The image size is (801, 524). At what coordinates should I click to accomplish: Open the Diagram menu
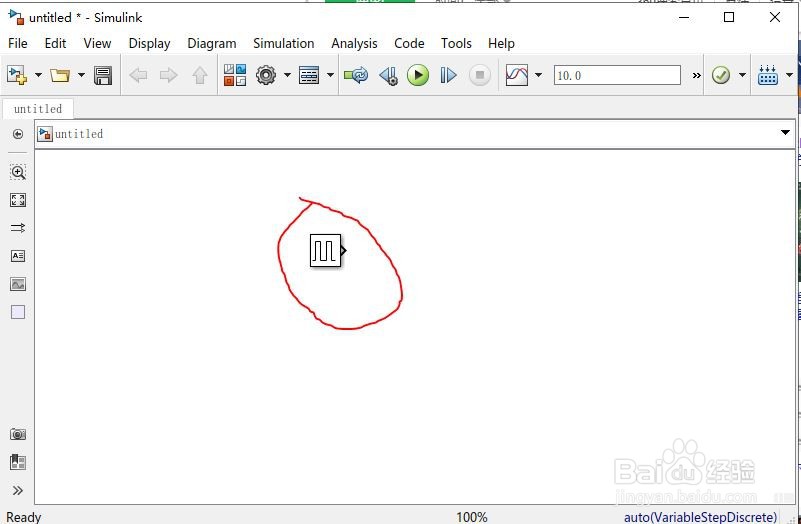(x=211, y=43)
